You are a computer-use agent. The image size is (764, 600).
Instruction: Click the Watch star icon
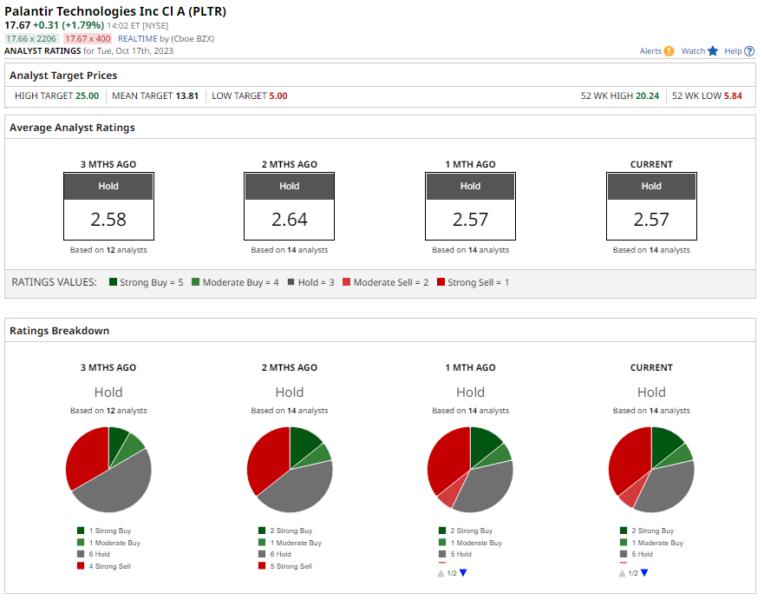713,51
